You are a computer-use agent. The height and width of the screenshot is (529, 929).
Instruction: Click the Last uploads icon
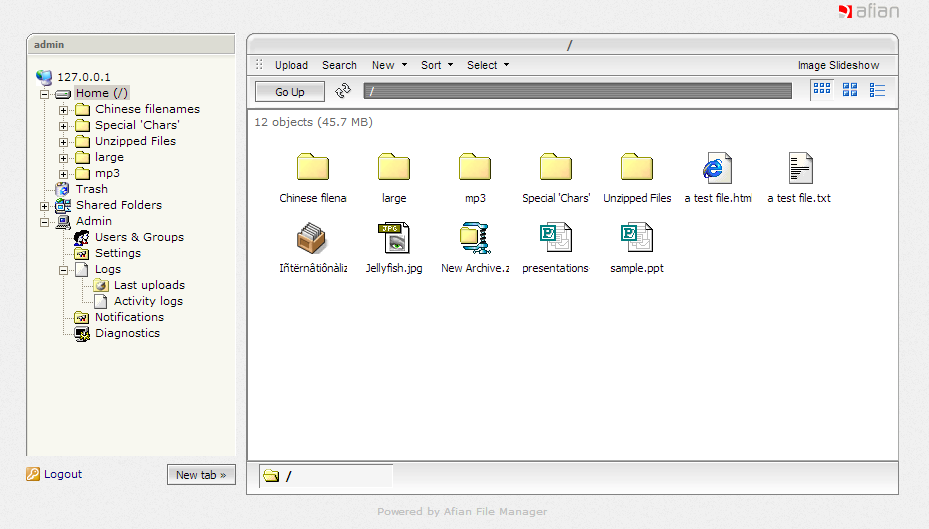[101, 286]
